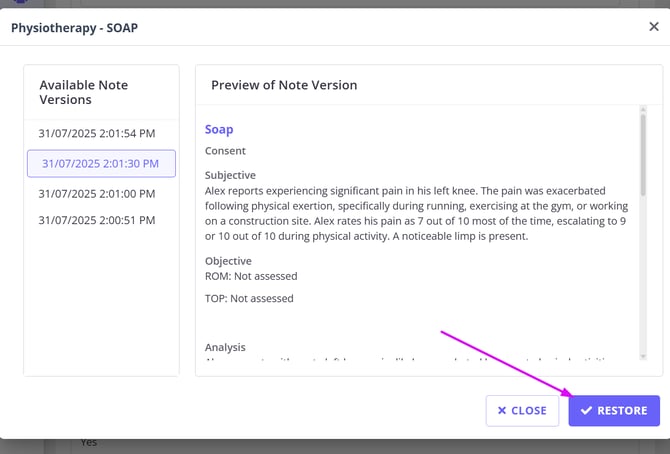The image size is (670, 454).
Task: Click the scrollbar down arrow in preview
Action: coord(642,356)
